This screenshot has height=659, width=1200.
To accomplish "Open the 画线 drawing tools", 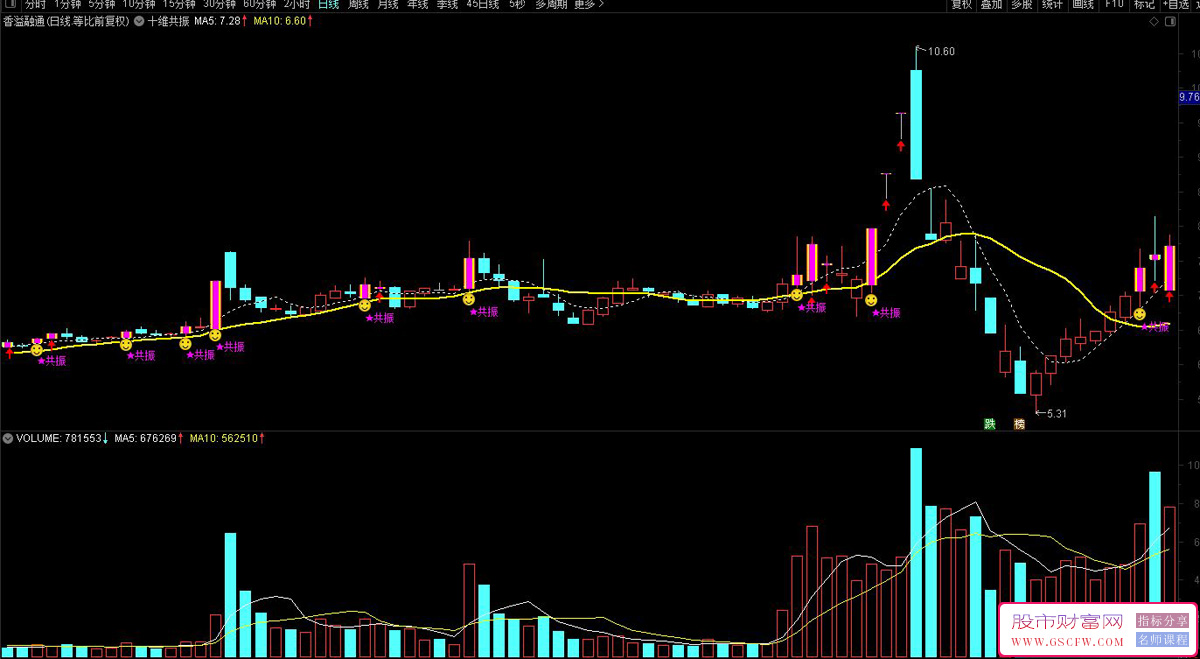I will [1083, 4].
